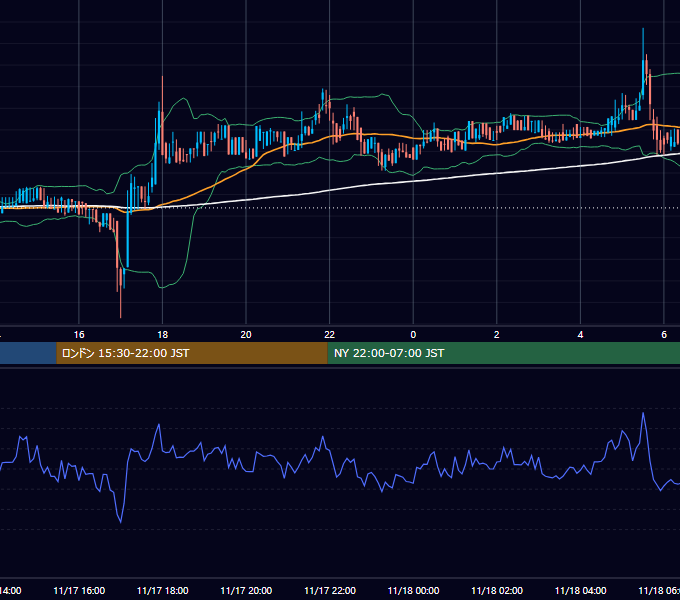680x600 pixels.
Task: Click hour label 20 on price chart axis
Action: [x=246, y=335]
